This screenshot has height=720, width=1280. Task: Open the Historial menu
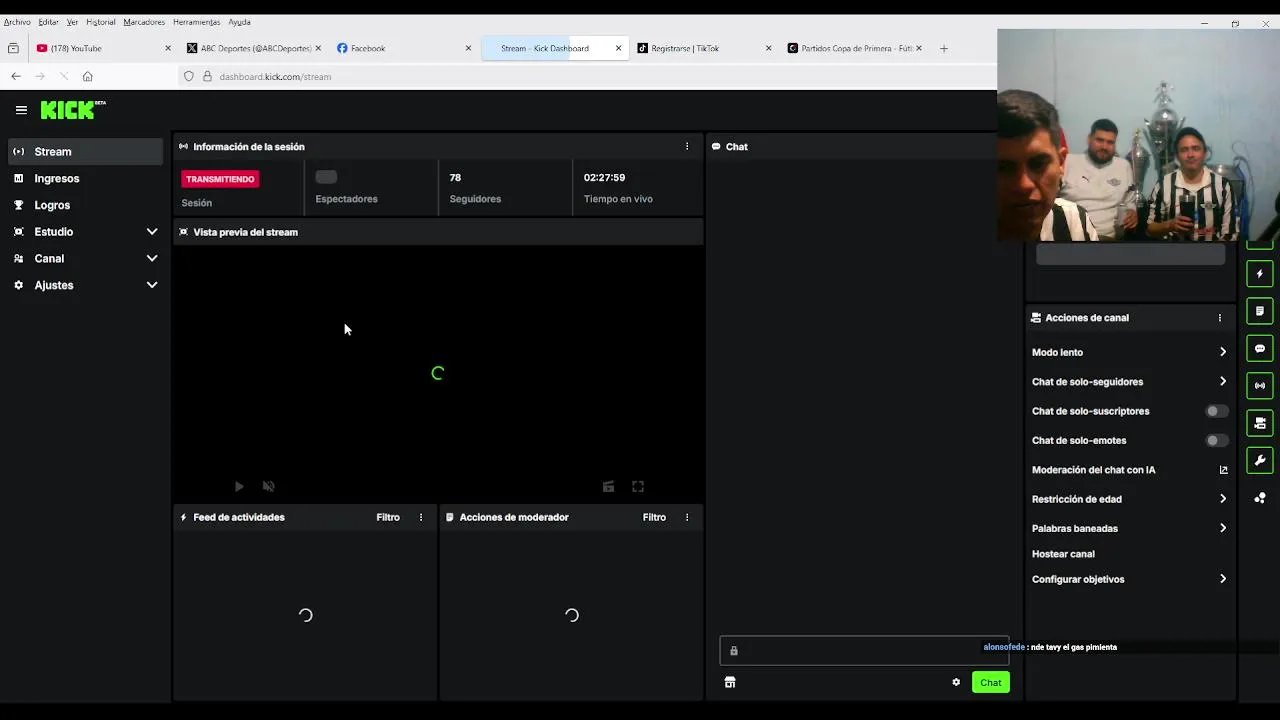point(101,22)
